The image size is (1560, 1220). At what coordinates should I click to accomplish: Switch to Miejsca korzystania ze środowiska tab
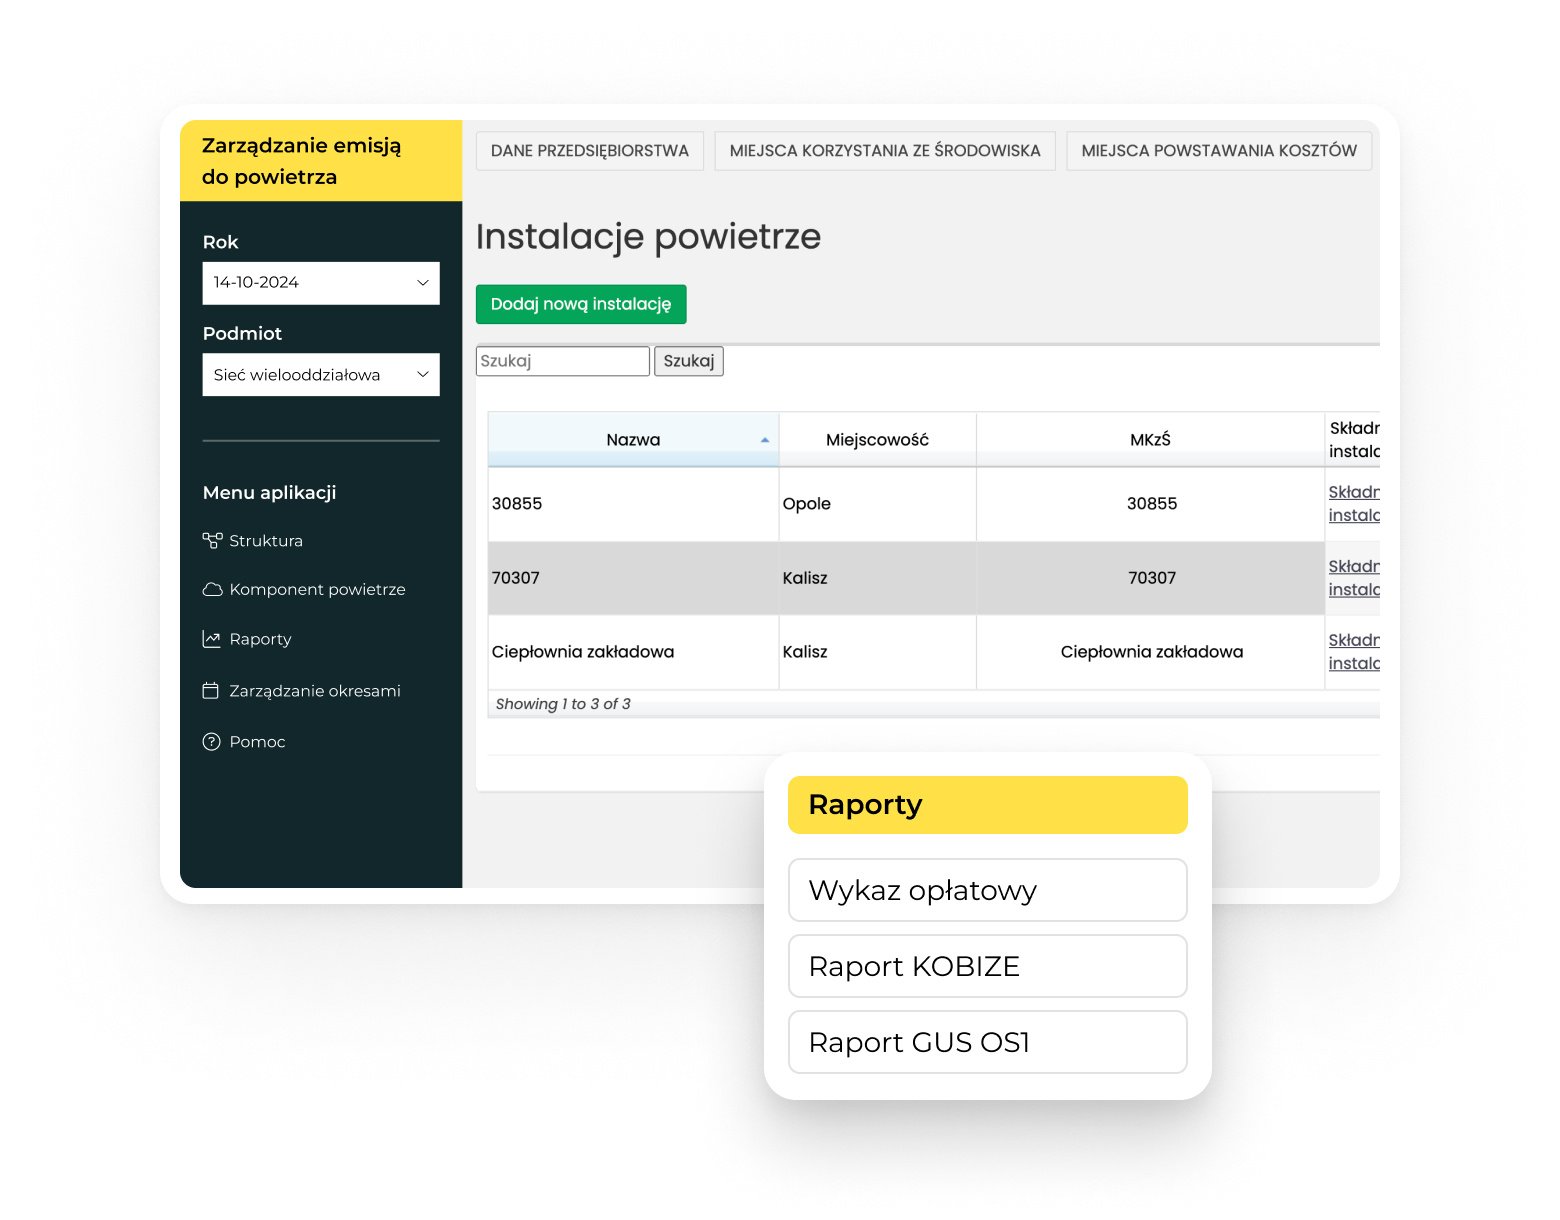click(884, 151)
